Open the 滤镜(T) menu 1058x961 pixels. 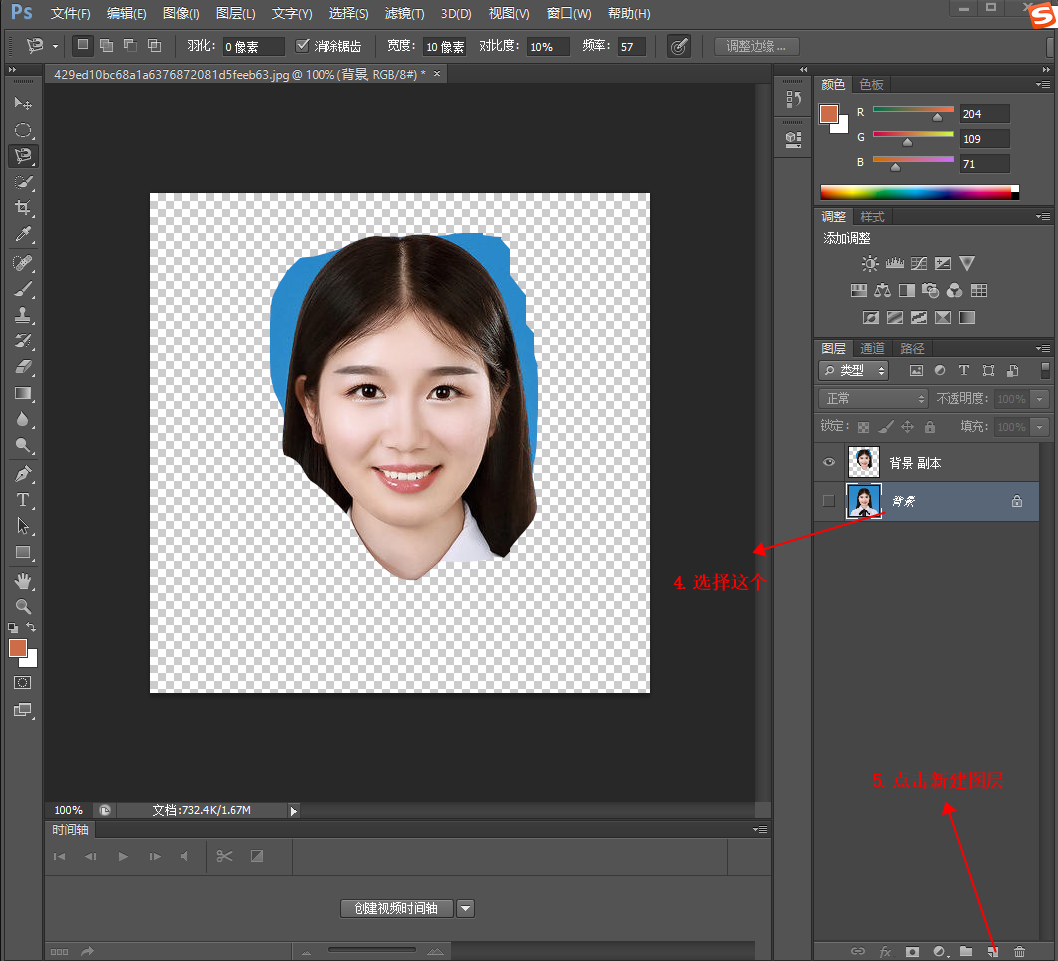pyautogui.click(x=404, y=14)
